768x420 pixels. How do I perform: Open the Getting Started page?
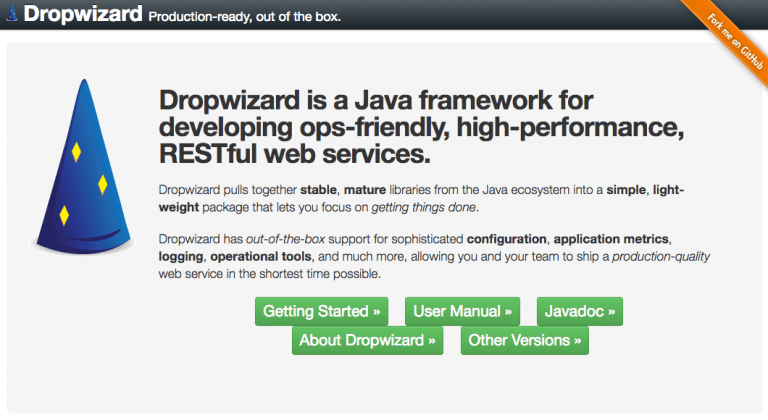321,311
